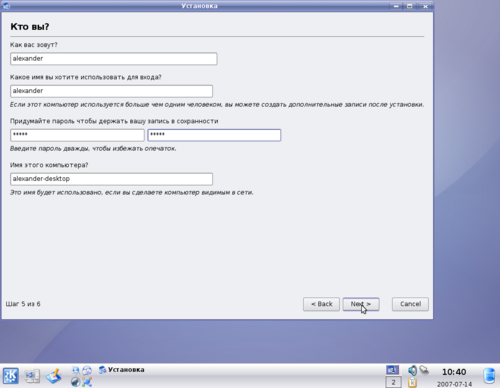Open the KDE K menu
The height and width of the screenshot is (388, 500).
pyautogui.click(x=11, y=376)
